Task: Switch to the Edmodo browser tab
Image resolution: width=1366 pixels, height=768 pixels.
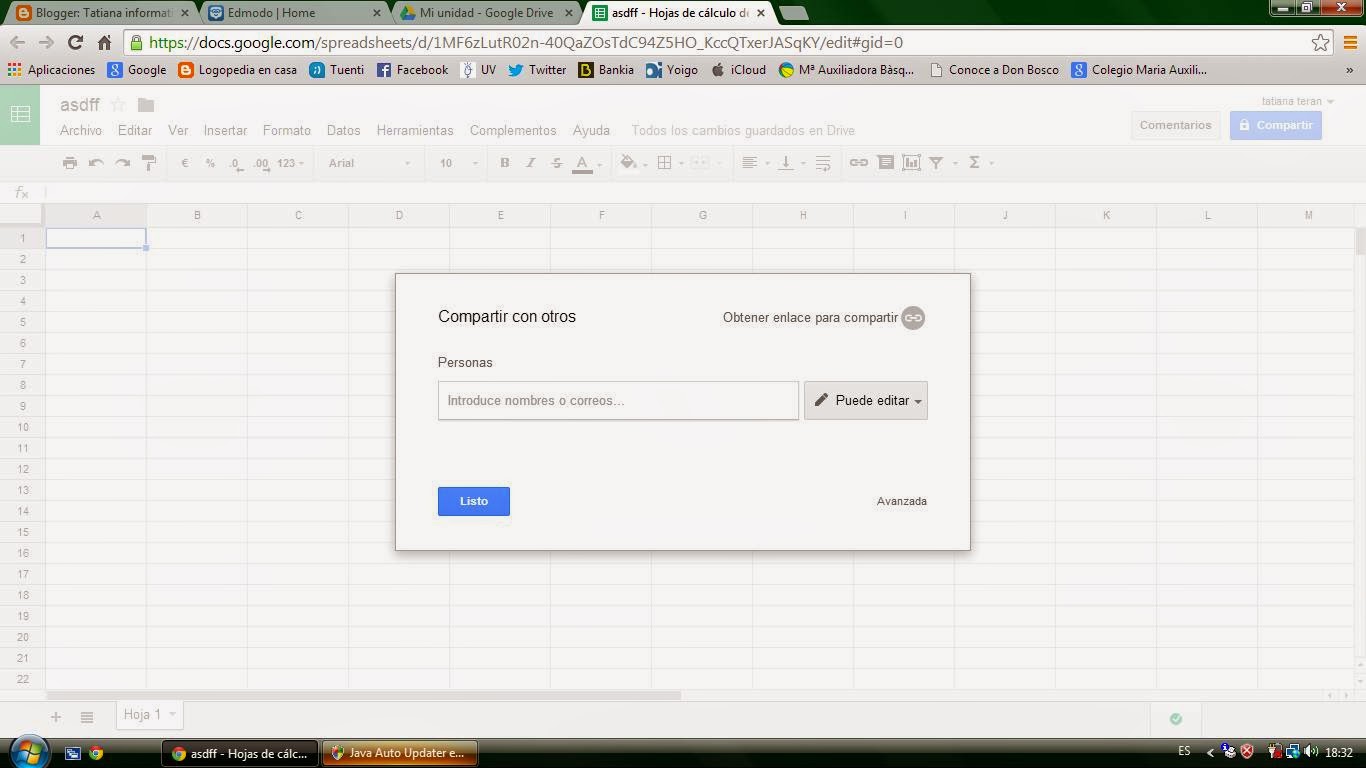Action: [x=280, y=14]
